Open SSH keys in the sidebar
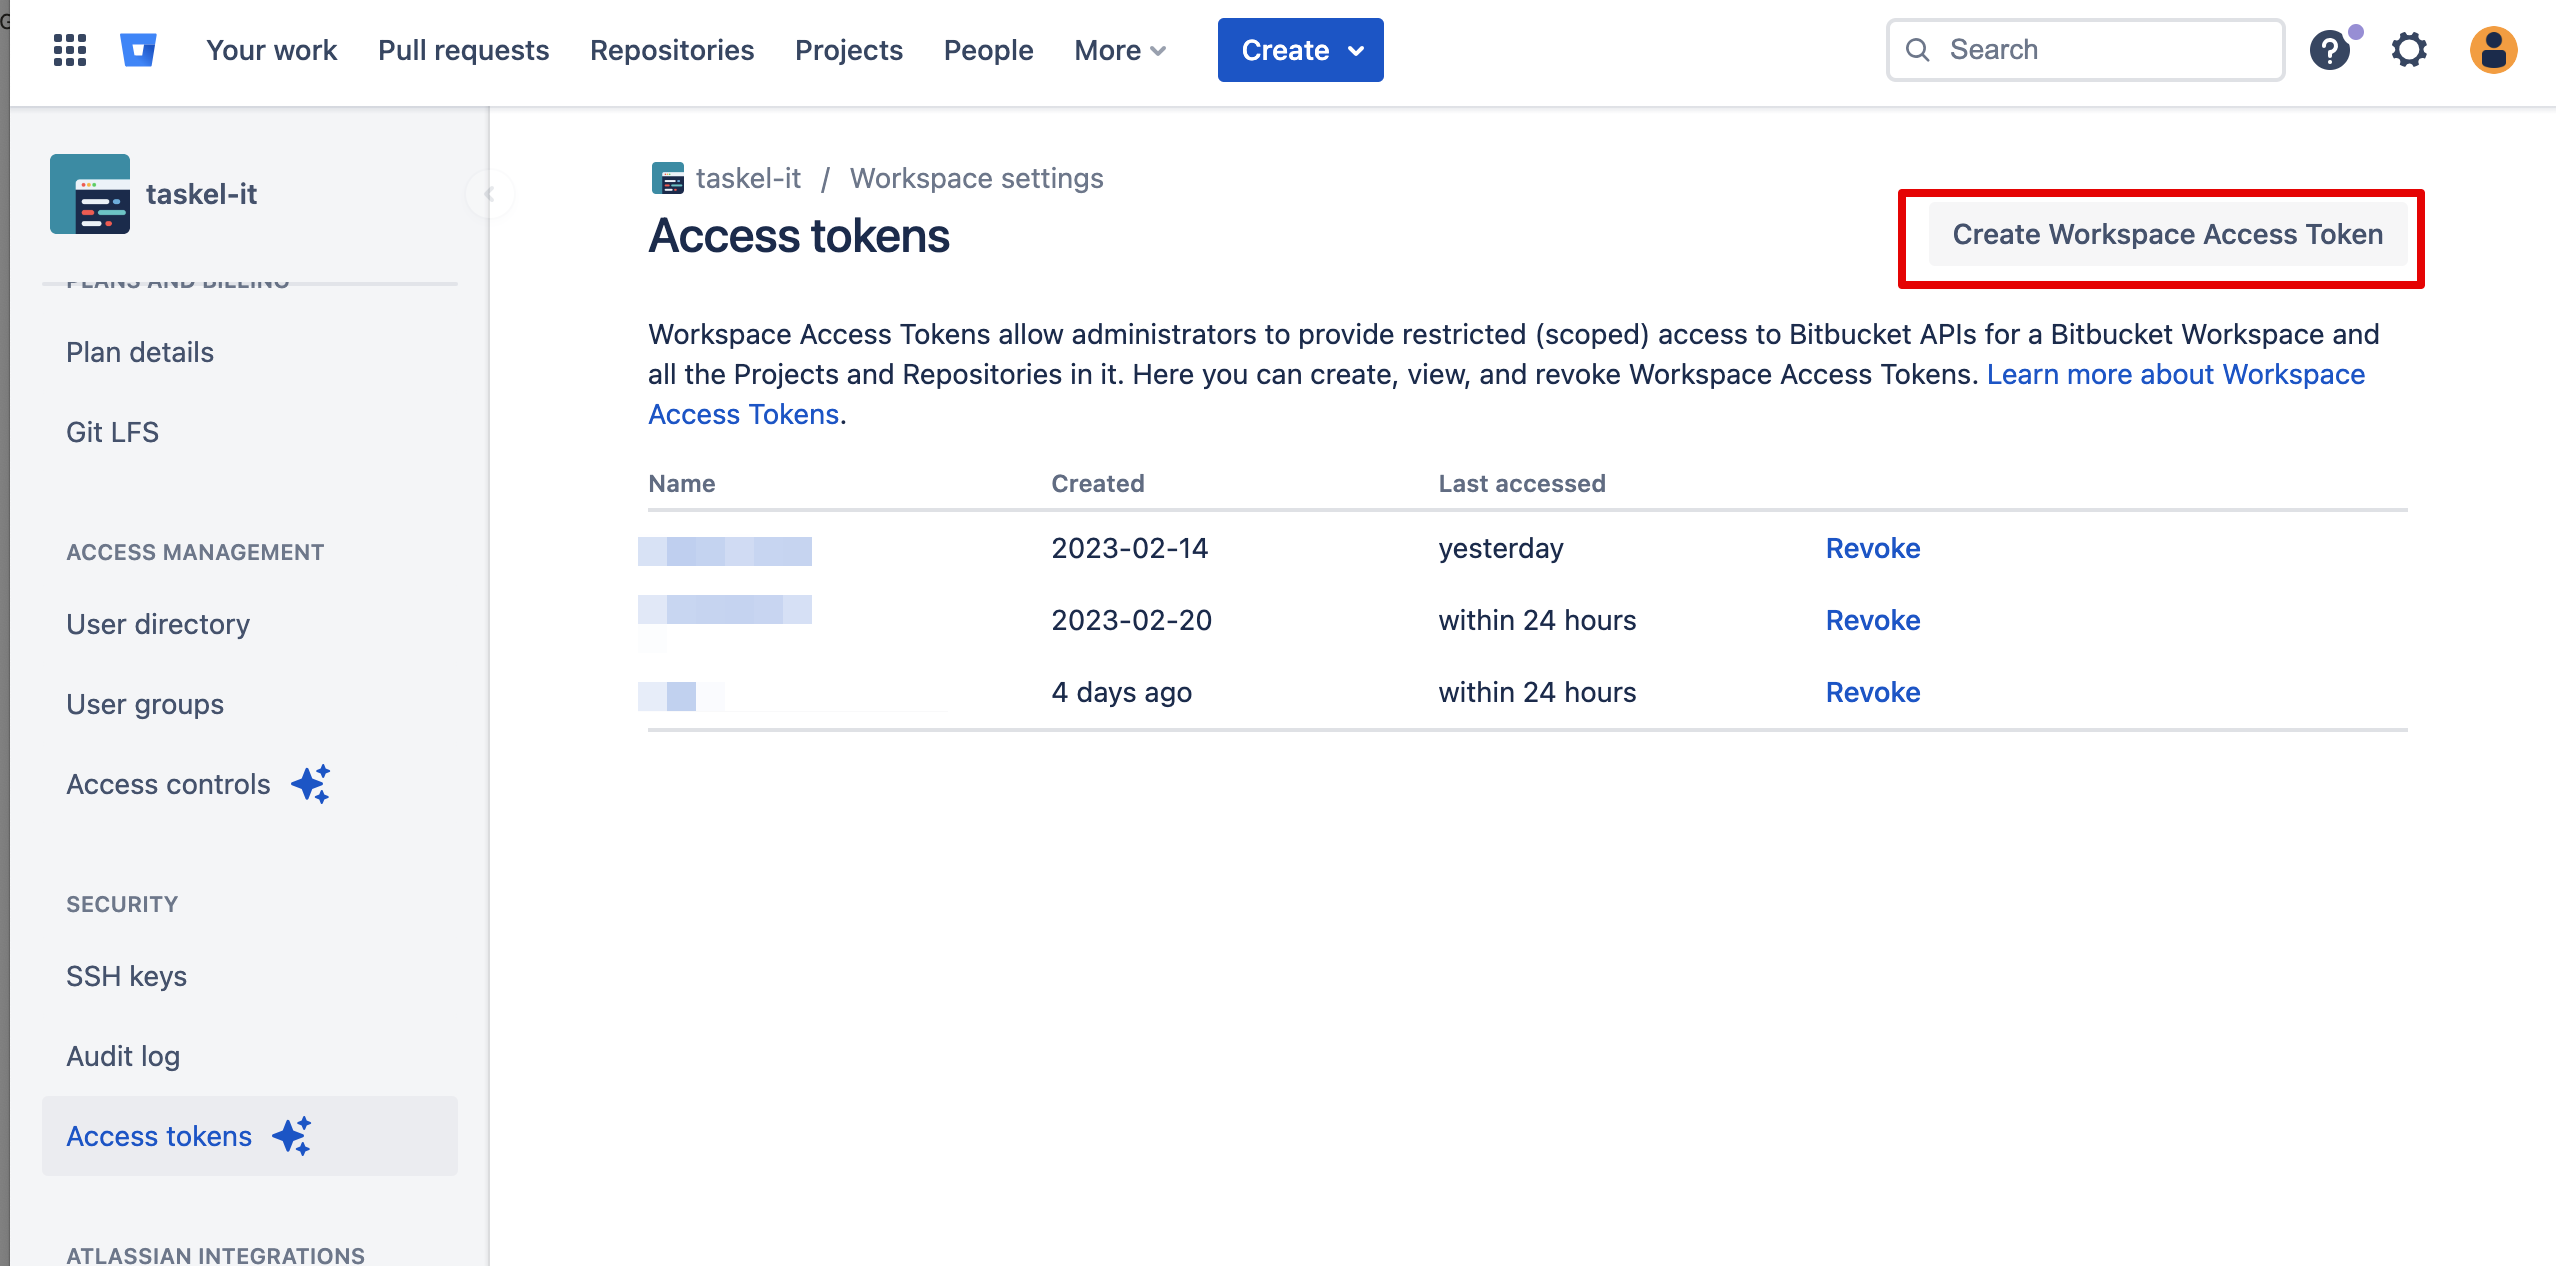 (x=127, y=976)
